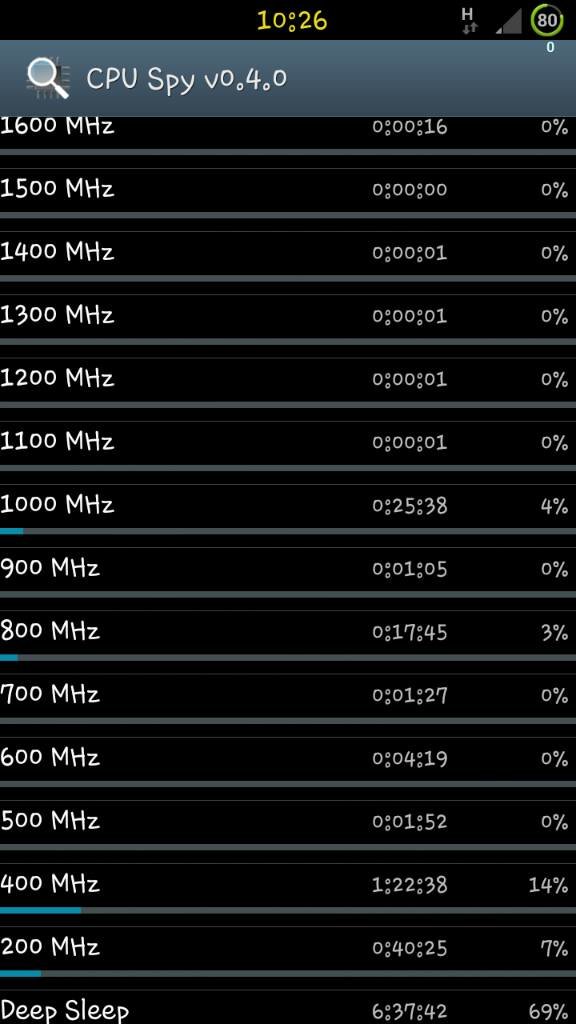Tap the CPU Spy magnifier app icon
The height and width of the screenshot is (1024, 576).
(48, 78)
